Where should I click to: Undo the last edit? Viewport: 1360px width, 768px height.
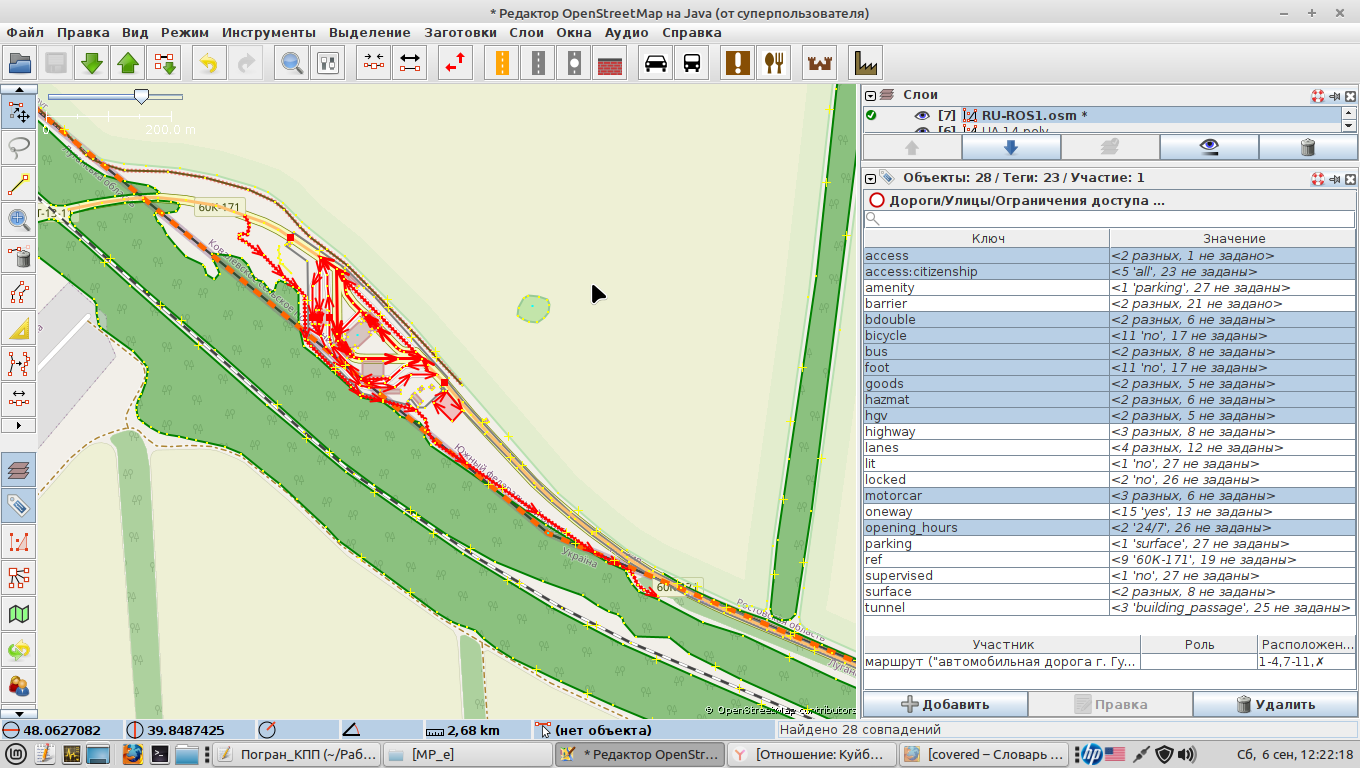click(208, 63)
